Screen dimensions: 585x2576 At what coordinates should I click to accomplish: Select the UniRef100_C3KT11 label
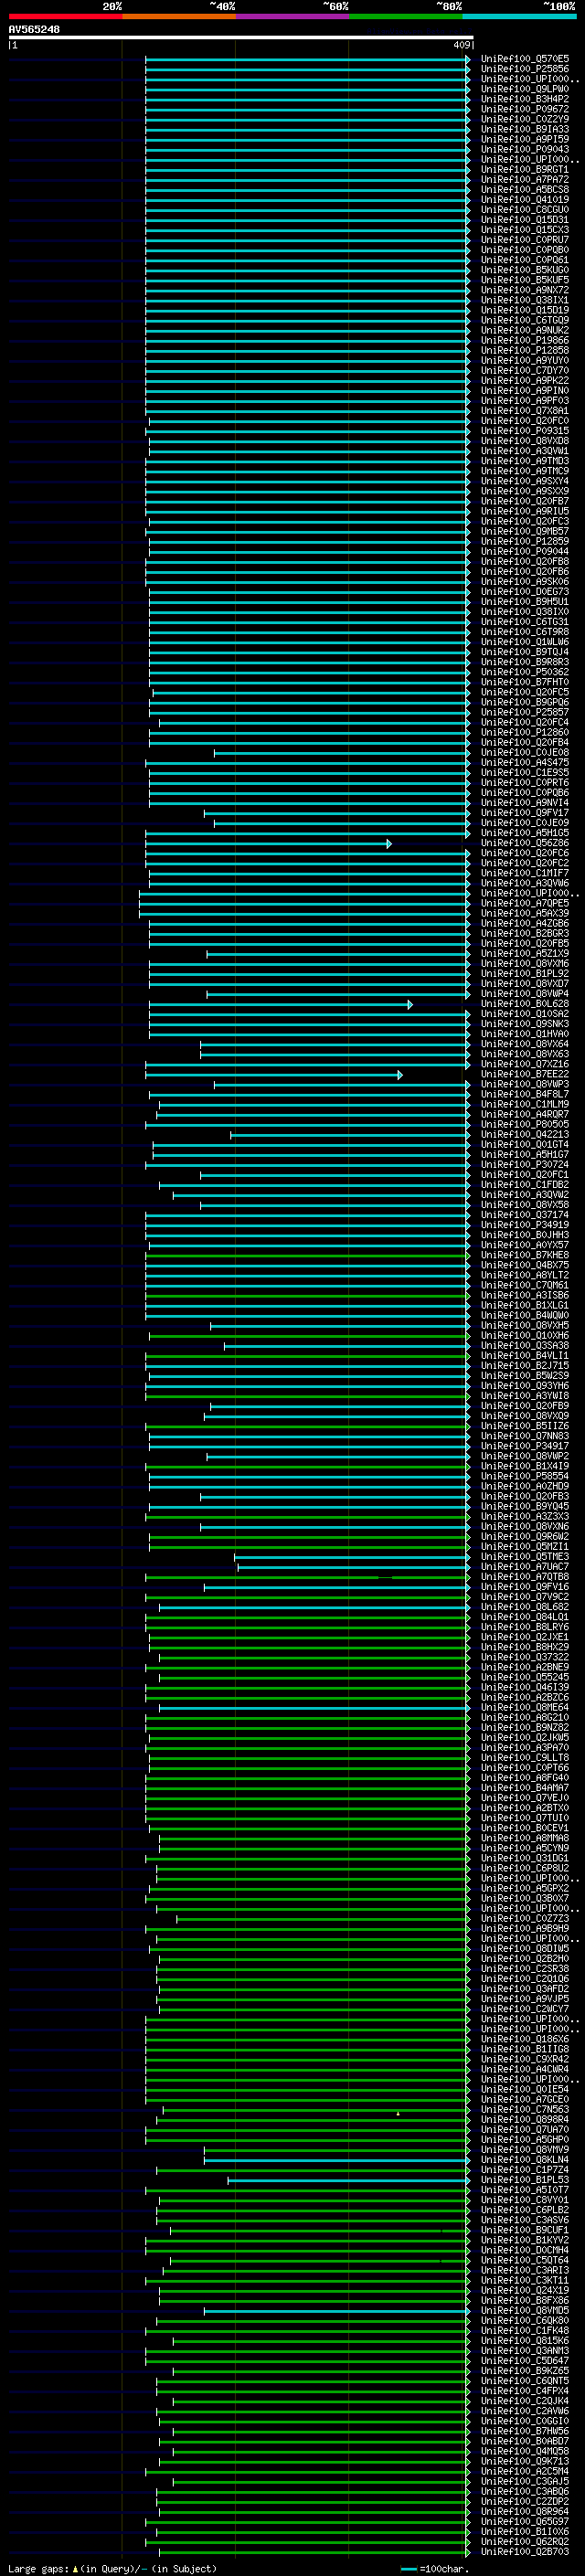pos(525,2280)
